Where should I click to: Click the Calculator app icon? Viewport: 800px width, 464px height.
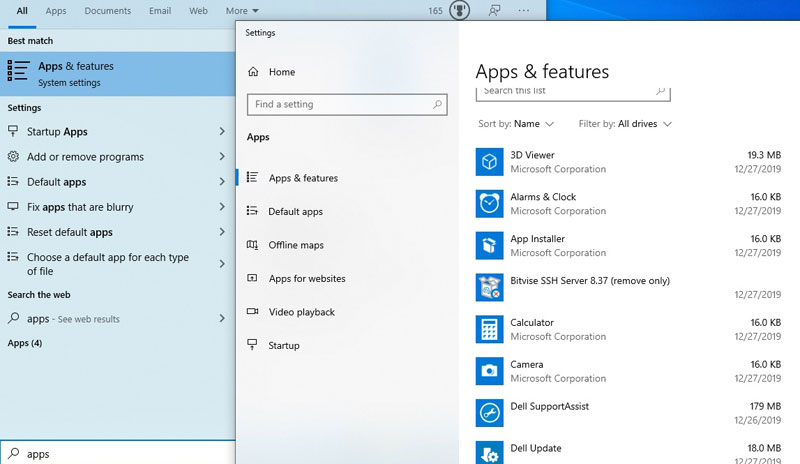coord(489,329)
